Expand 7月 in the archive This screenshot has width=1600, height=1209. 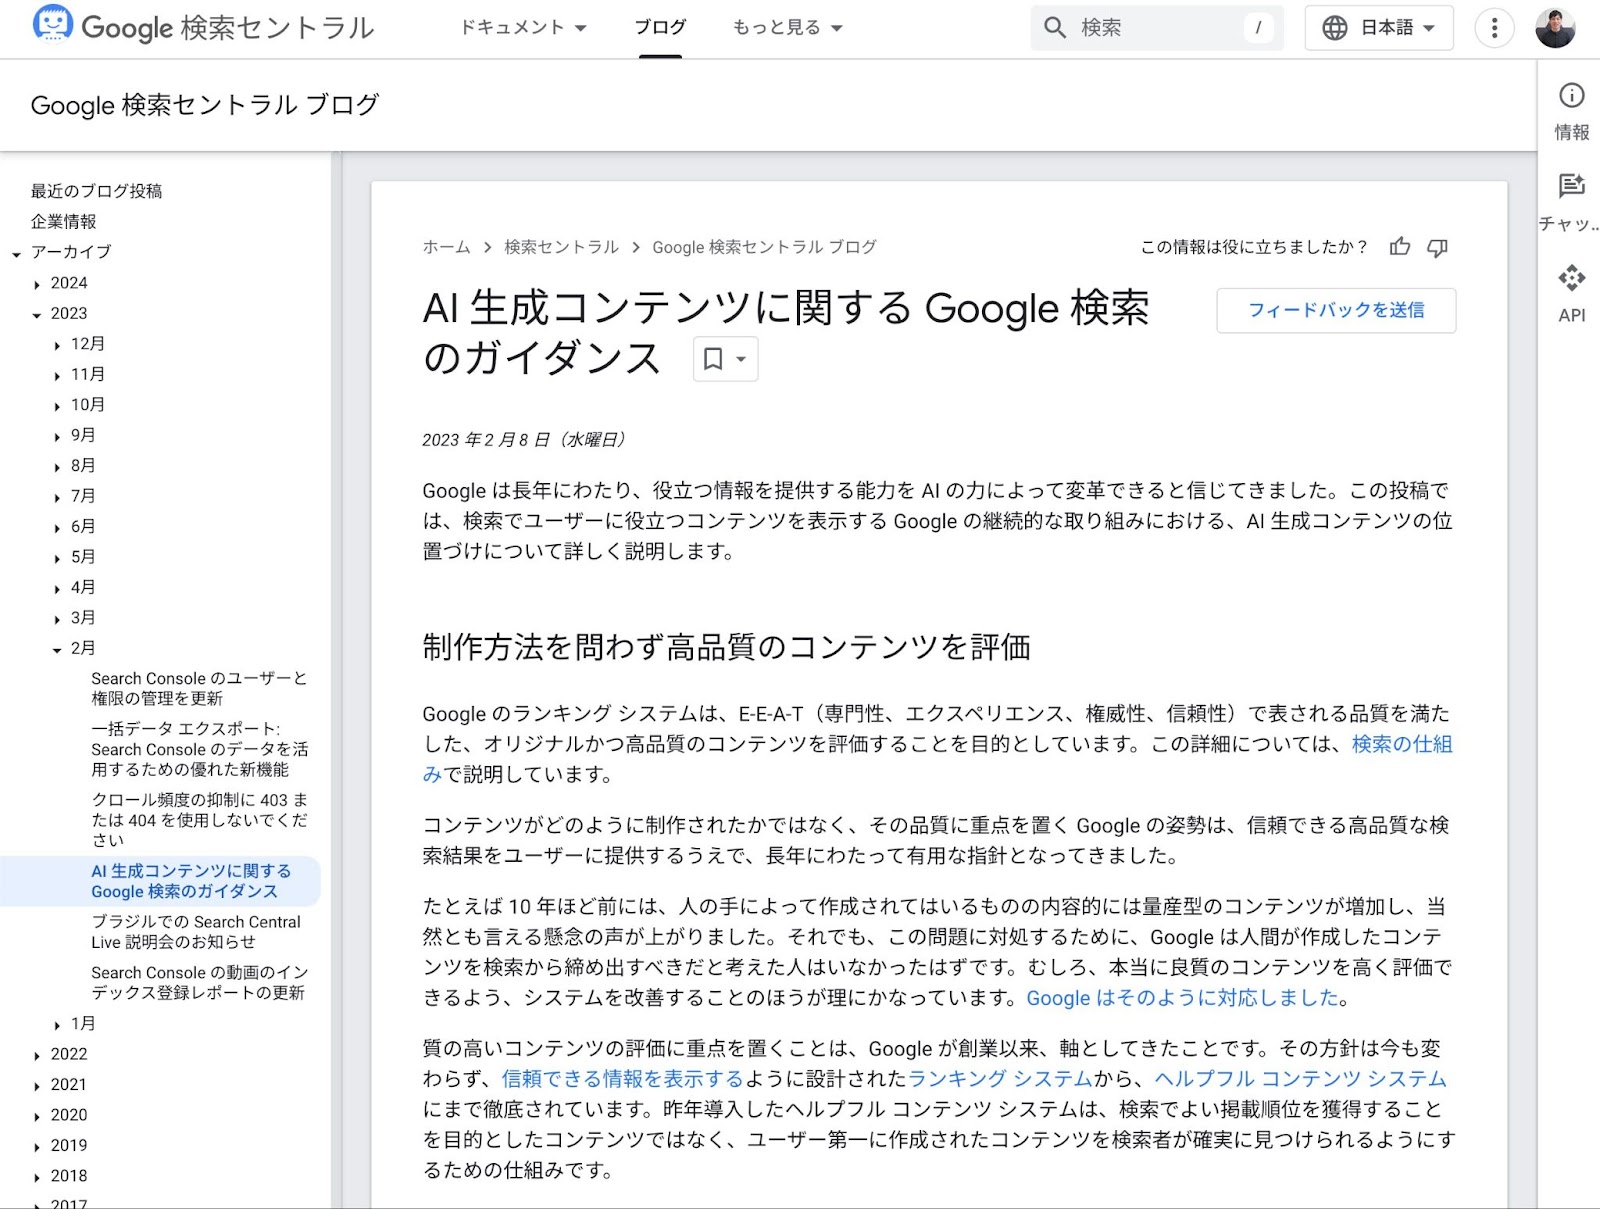click(57, 497)
